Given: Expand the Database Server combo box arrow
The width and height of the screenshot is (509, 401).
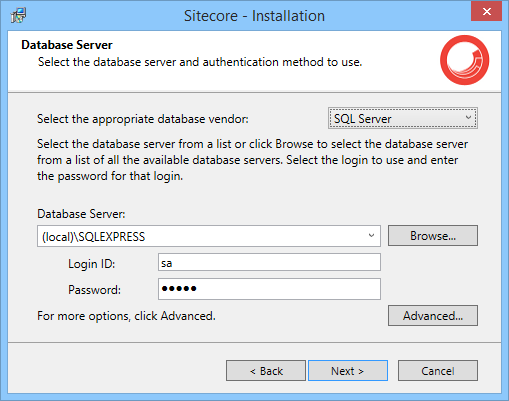Looking at the screenshot, I should 371,236.
